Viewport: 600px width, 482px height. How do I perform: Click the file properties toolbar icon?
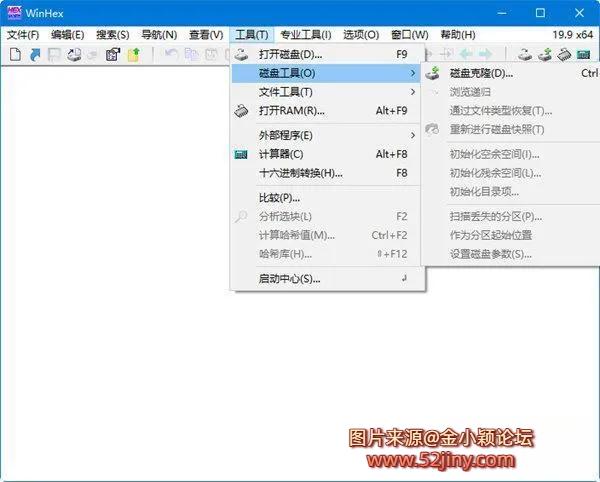112,54
